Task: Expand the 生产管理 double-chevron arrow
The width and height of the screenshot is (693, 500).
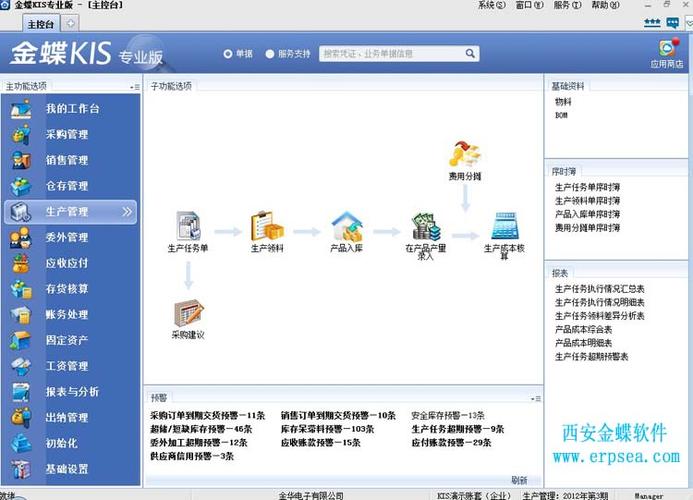Action: pyautogui.click(x=127, y=212)
